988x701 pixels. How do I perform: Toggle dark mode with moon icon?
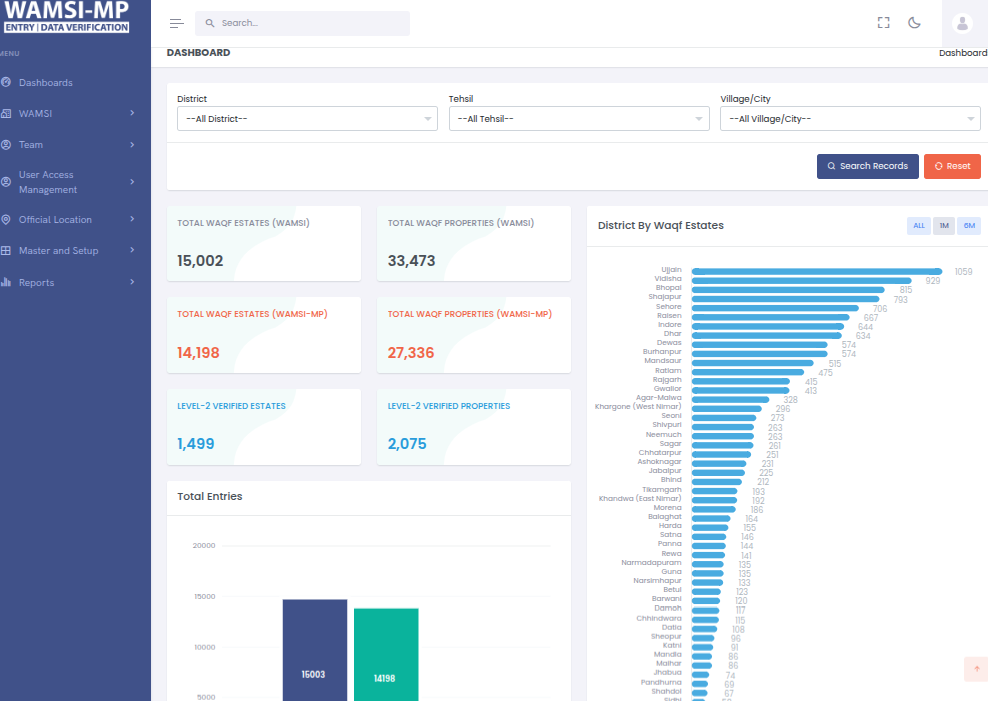(914, 23)
